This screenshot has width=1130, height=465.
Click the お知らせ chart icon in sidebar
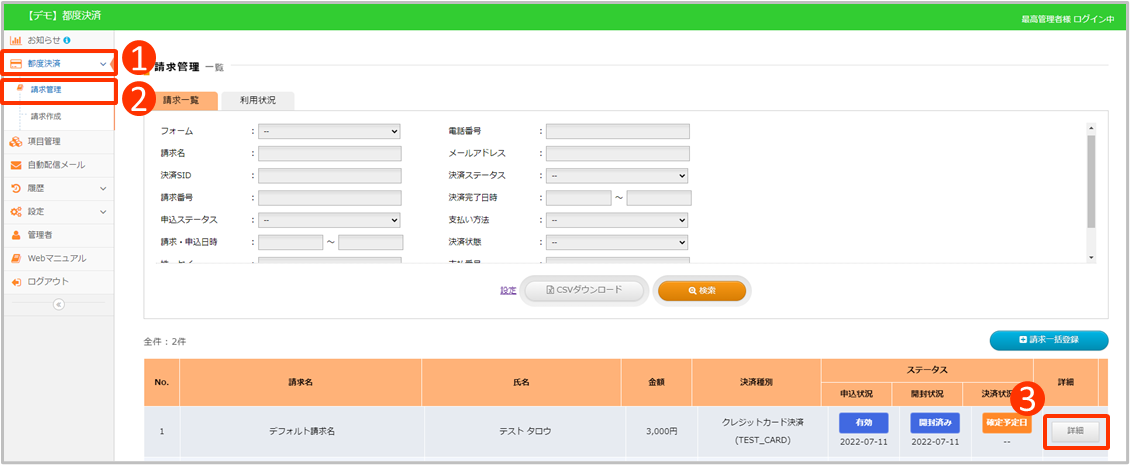tap(16, 40)
